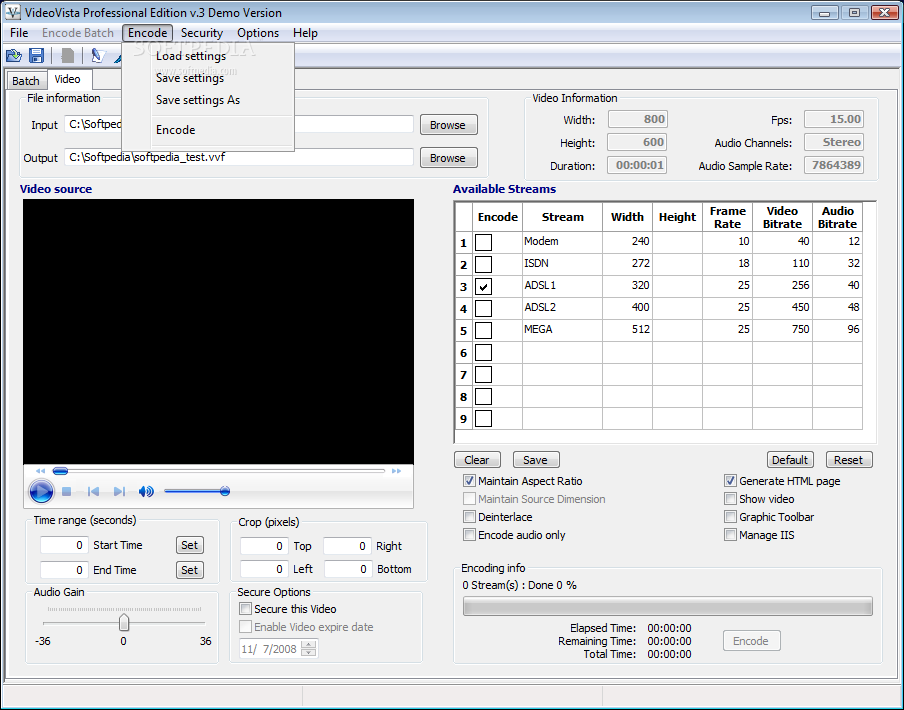Viewport: 904px width, 710px height.
Task: Click the Crop Left input field
Action: click(264, 569)
